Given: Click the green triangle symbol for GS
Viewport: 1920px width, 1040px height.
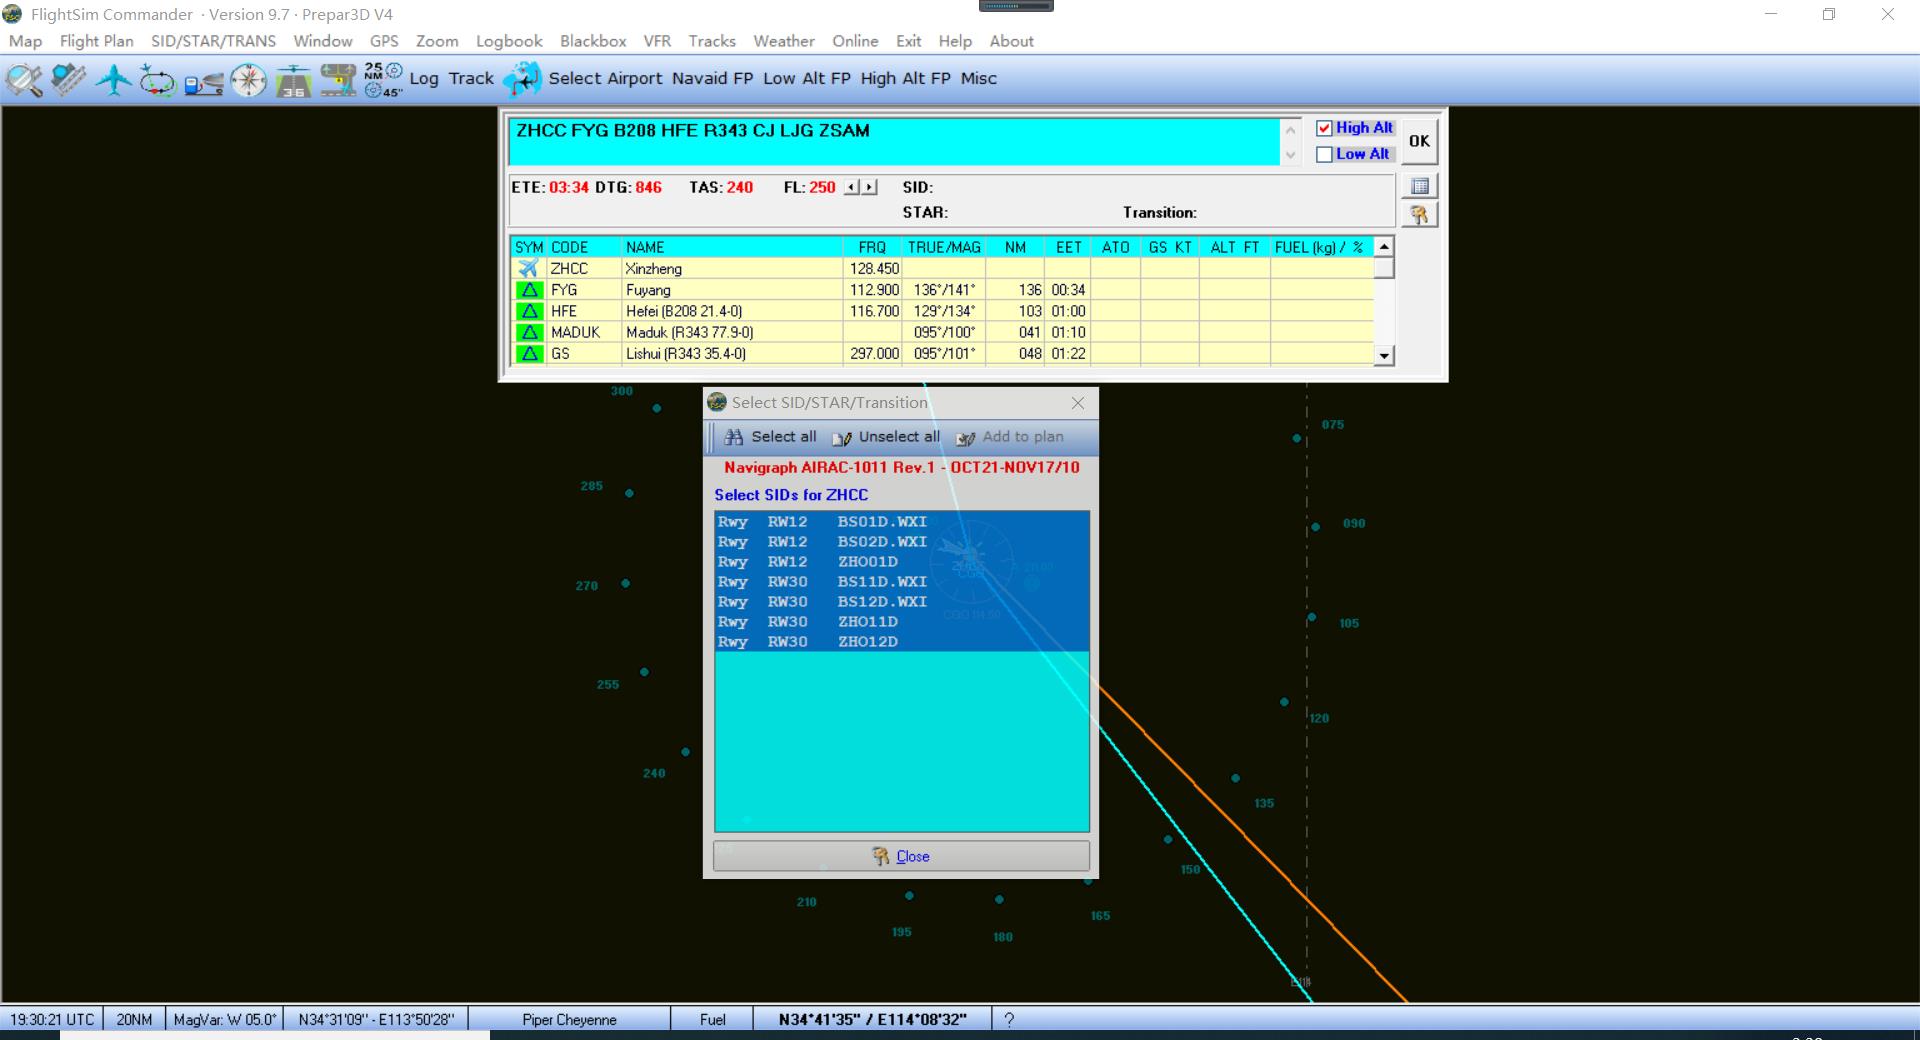Looking at the screenshot, I should 529,353.
